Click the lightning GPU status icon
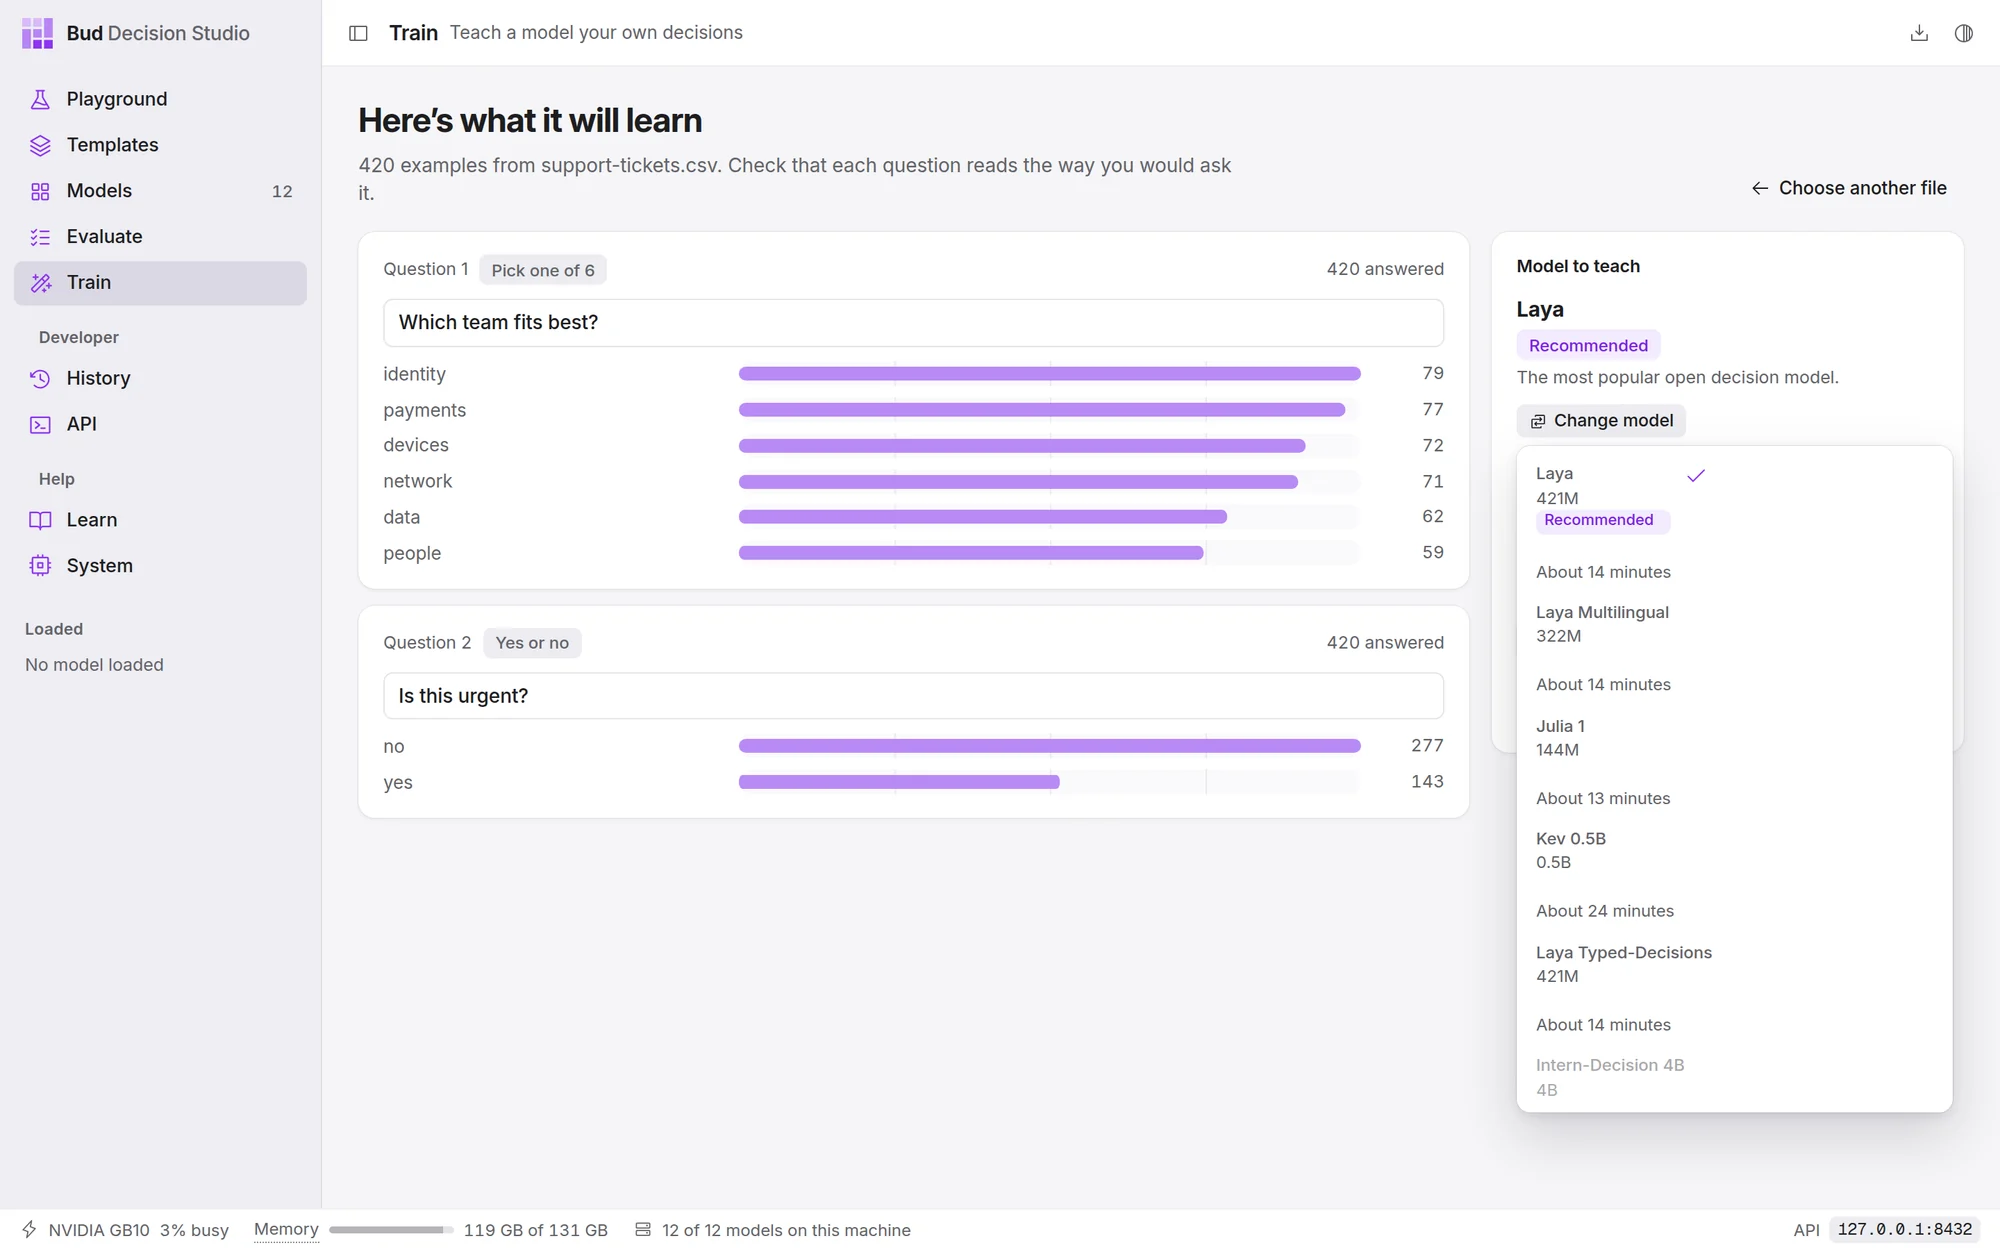2000x1250 pixels. (30, 1229)
